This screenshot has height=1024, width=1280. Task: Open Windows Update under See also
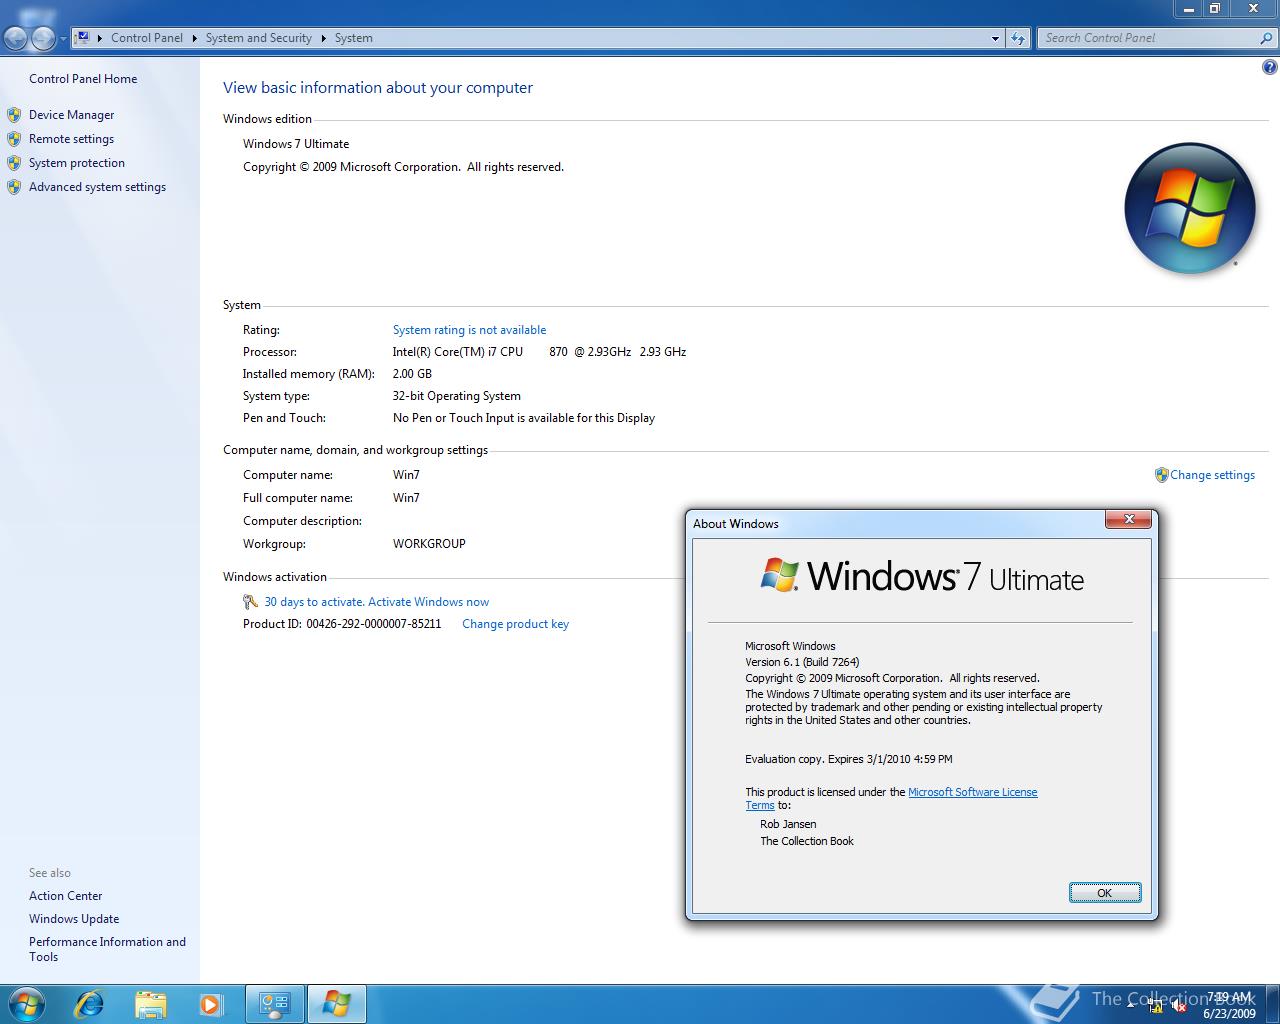pyautogui.click(x=74, y=919)
